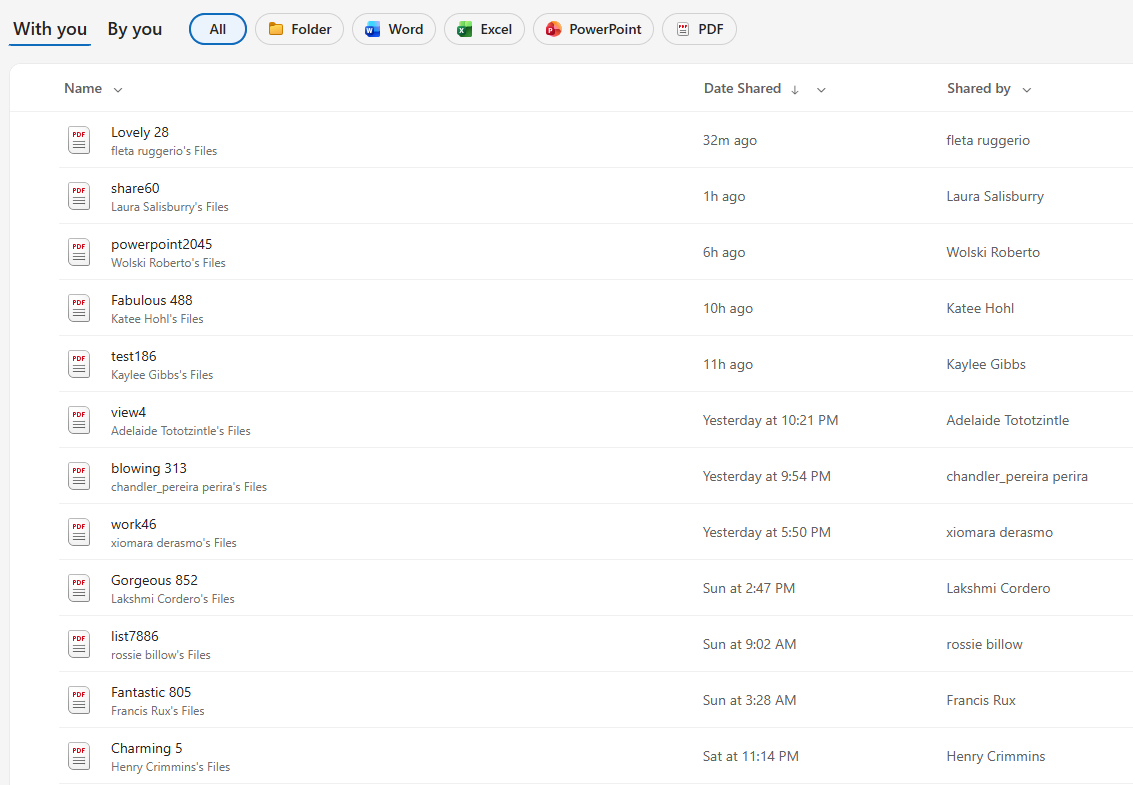The width and height of the screenshot is (1133, 785).
Task: Select the All filter pill
Action: coord(217,29)
